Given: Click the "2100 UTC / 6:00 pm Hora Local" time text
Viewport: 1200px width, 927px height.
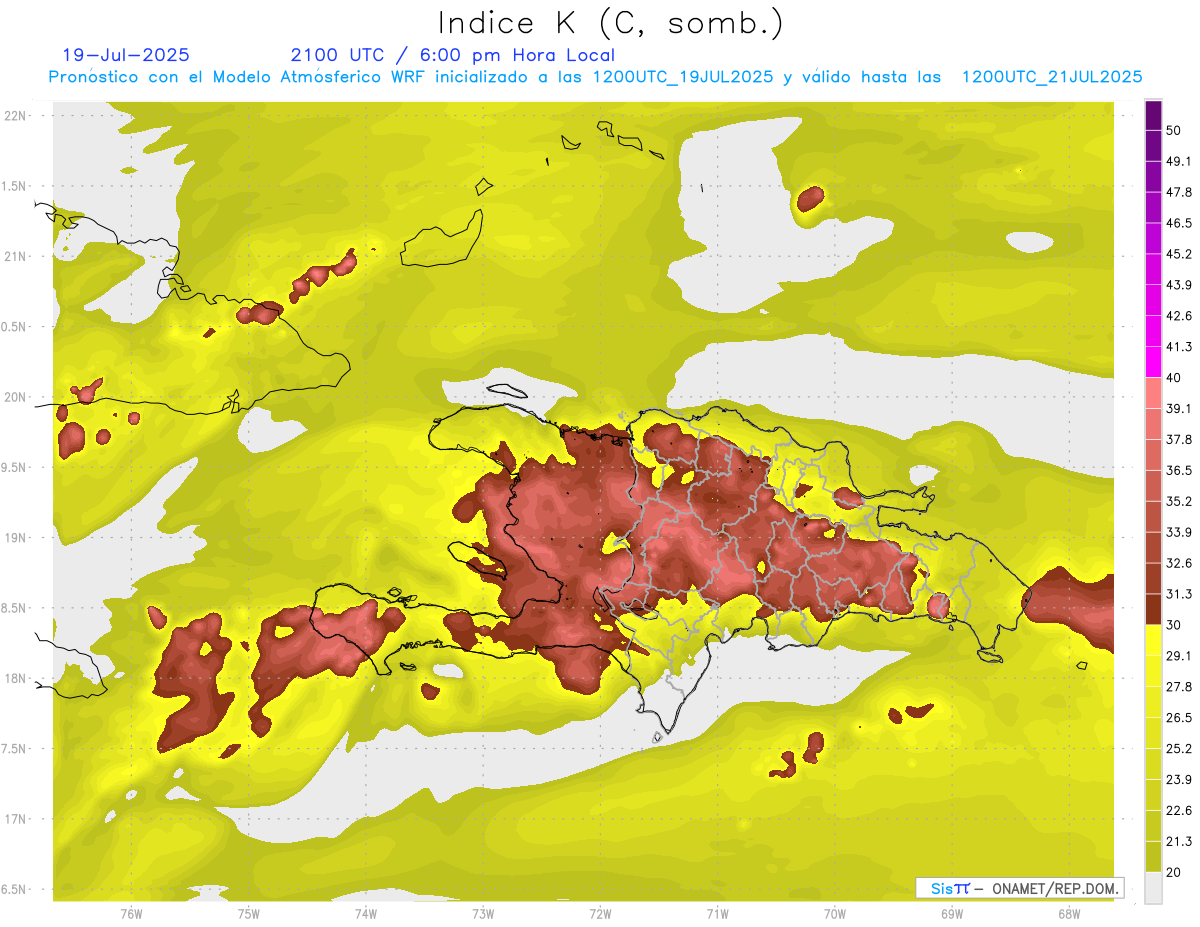Looking at the screenshot, I should (x=452, y=55).
